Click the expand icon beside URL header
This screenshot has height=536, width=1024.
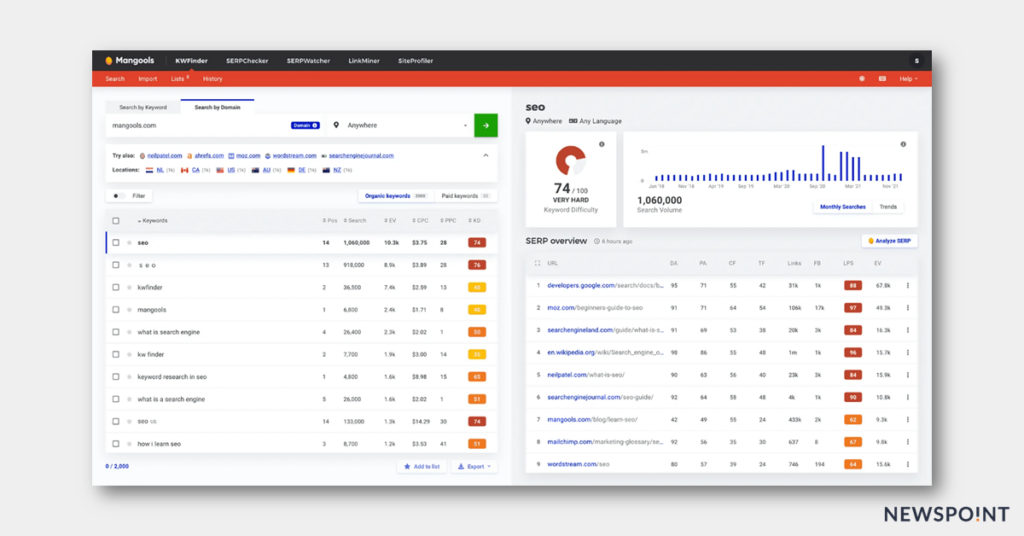(537, 263)
